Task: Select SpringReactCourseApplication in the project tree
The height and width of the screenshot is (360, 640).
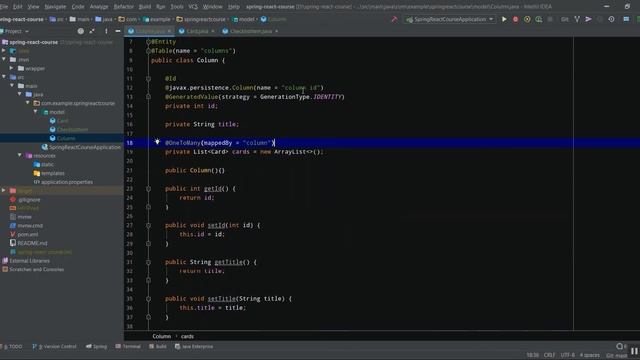Action: 85,147
